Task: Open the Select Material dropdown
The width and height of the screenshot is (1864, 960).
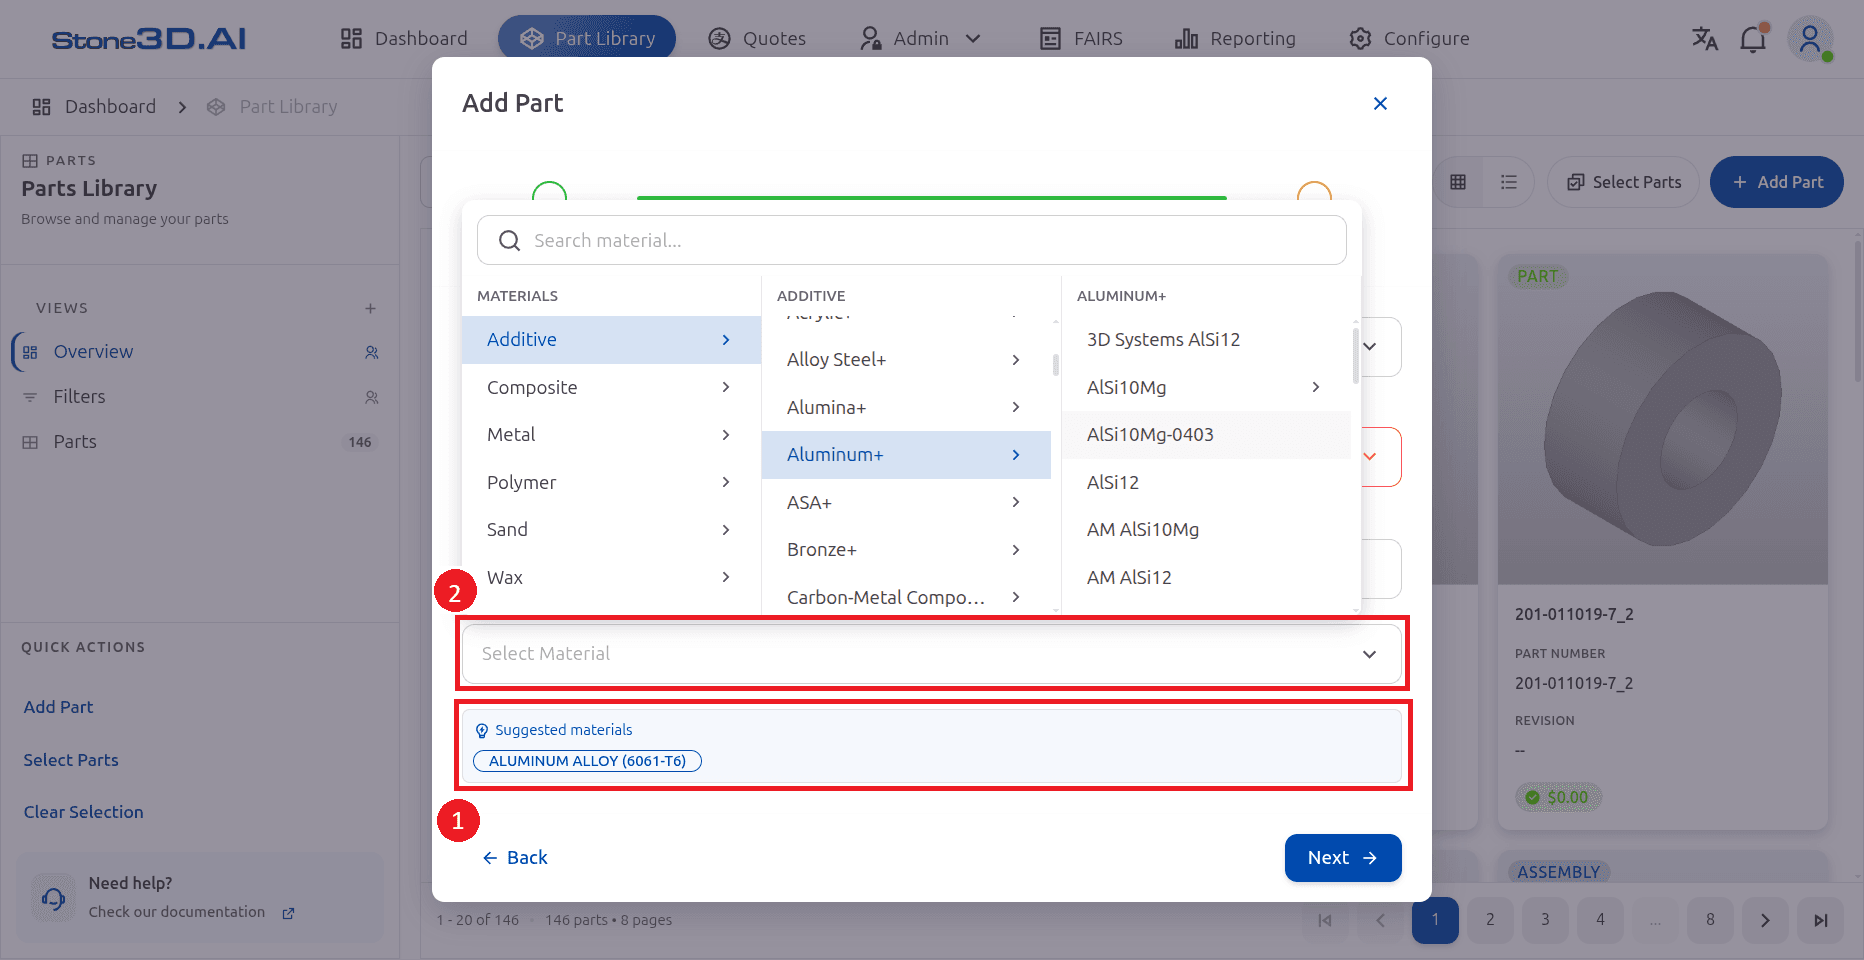Action: 932,654
